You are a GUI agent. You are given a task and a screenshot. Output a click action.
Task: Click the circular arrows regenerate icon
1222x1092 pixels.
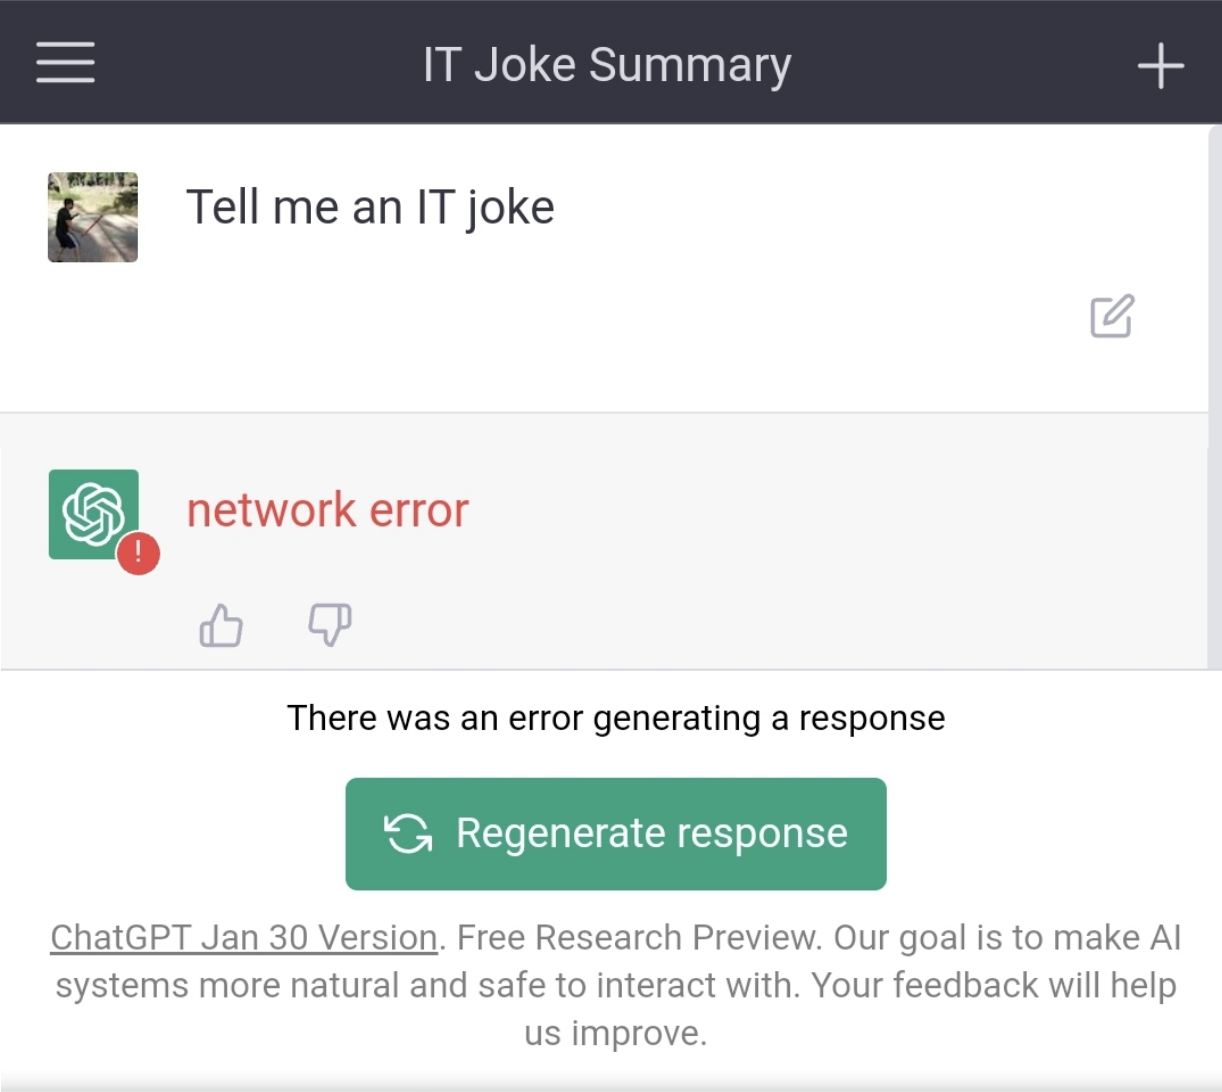pos(408,833)
